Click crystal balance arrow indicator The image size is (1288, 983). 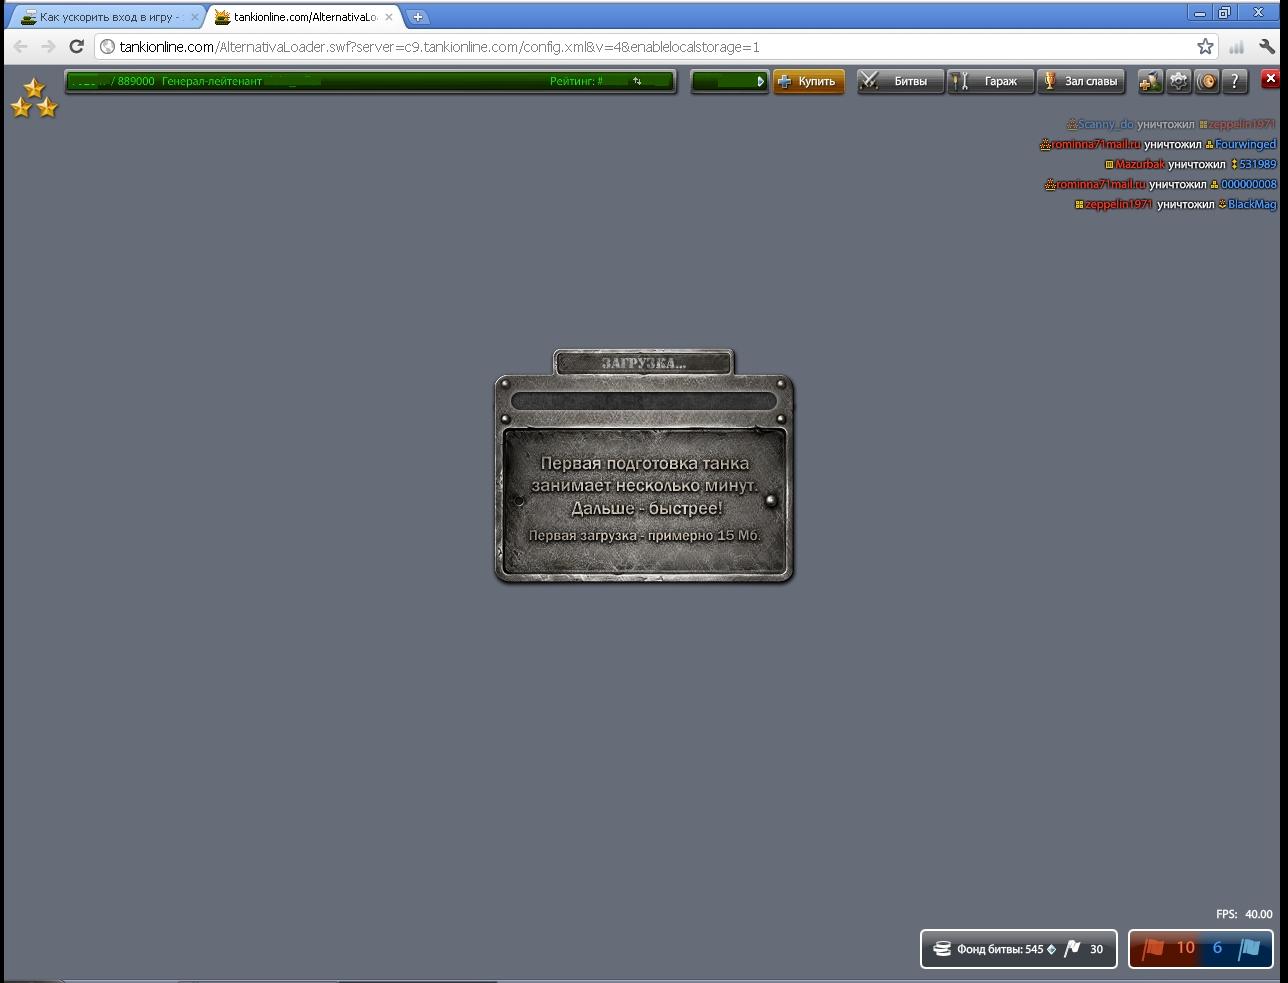point(760,82)
